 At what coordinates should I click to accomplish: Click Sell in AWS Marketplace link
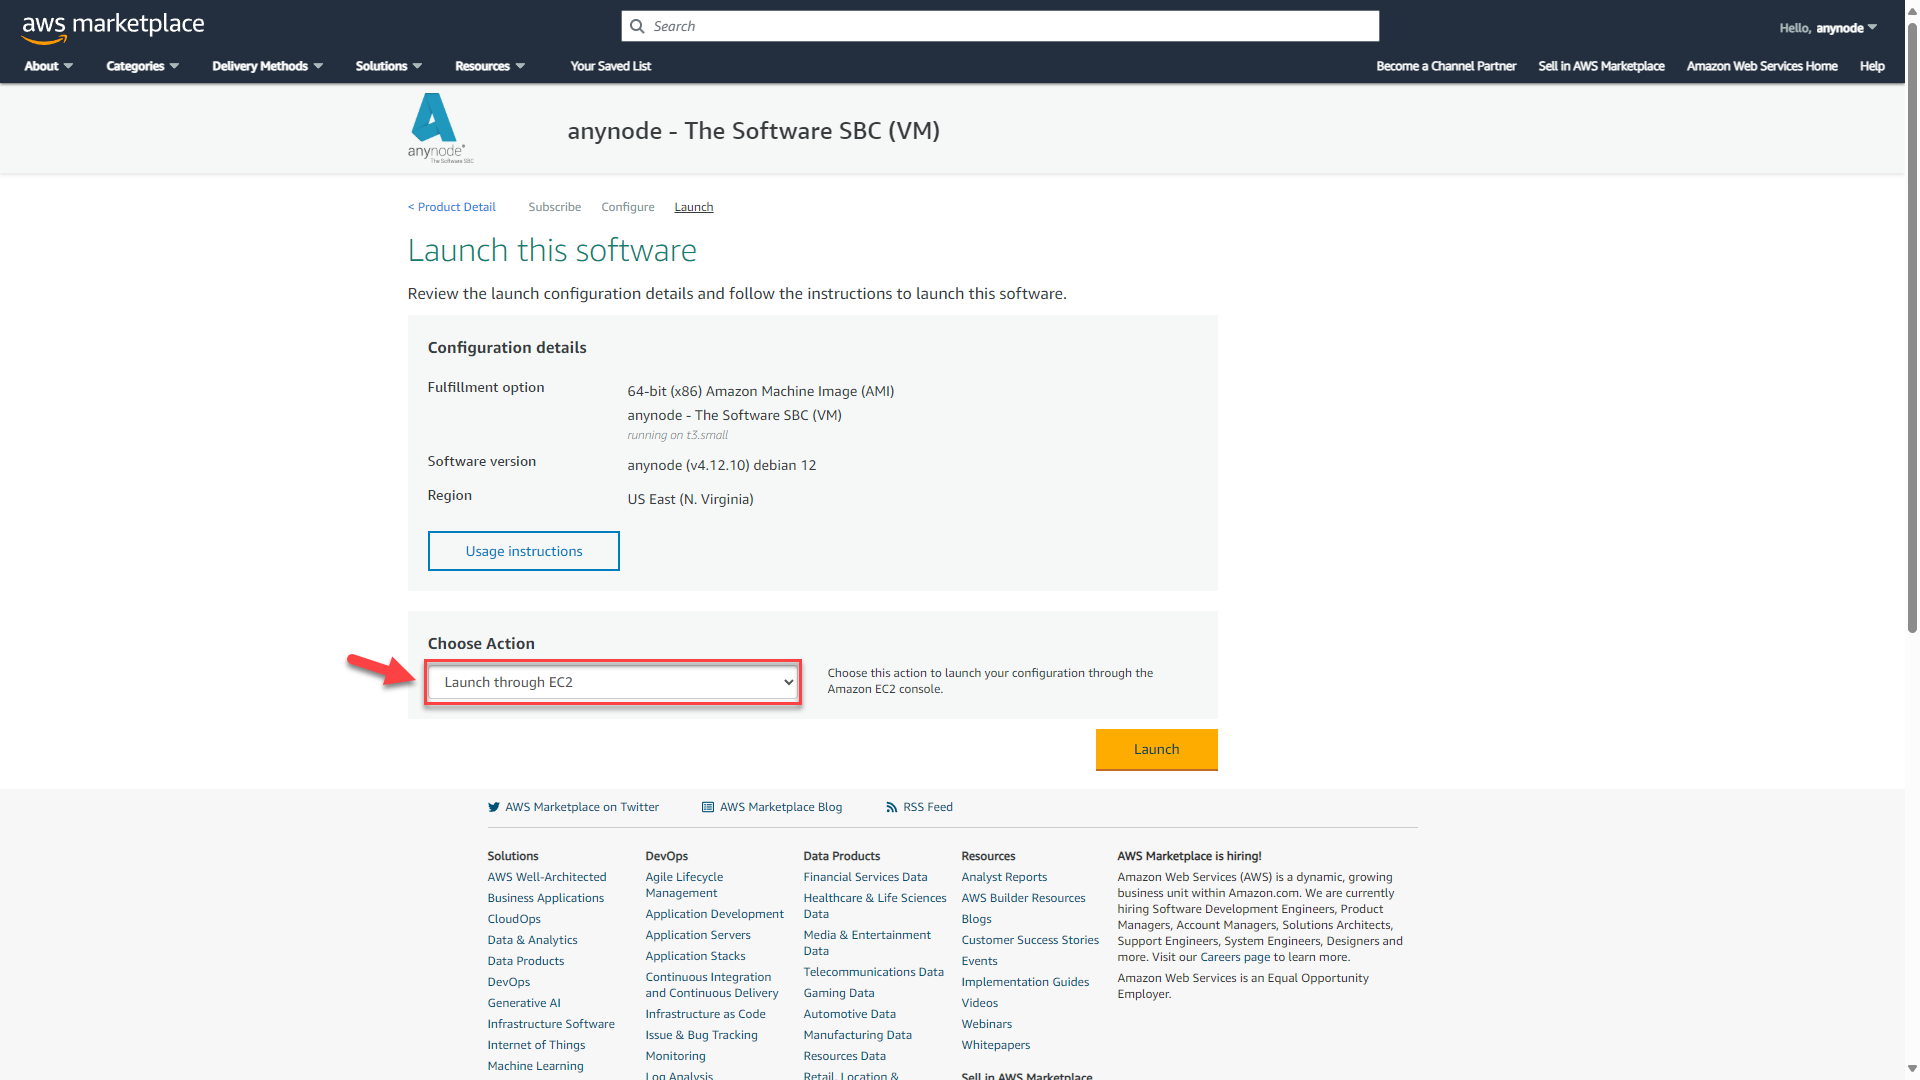pos(1602,65)
